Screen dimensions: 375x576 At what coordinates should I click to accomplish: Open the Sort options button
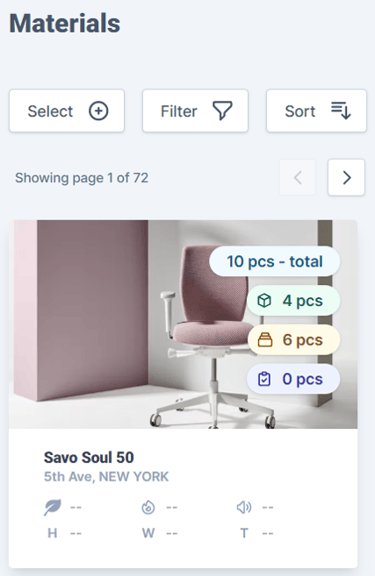pos(316,111)
